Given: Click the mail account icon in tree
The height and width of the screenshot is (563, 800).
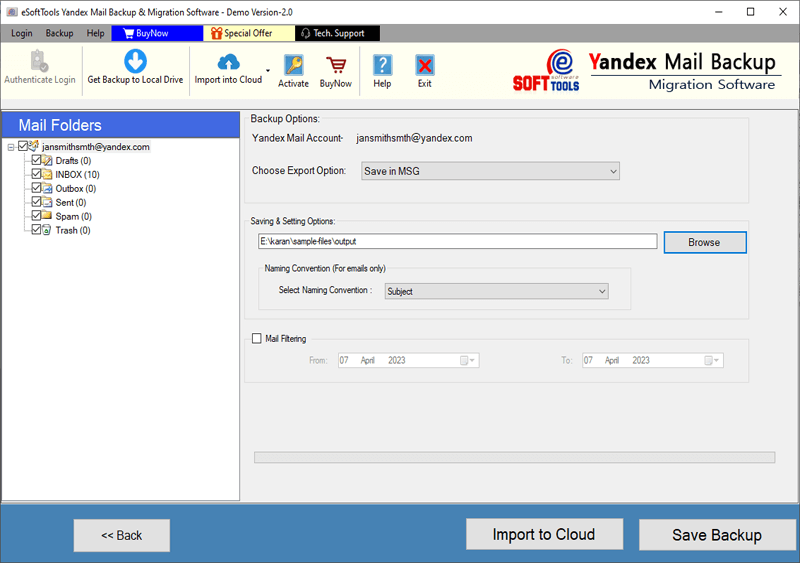Looking at the screenshot, I should [34, 146].
